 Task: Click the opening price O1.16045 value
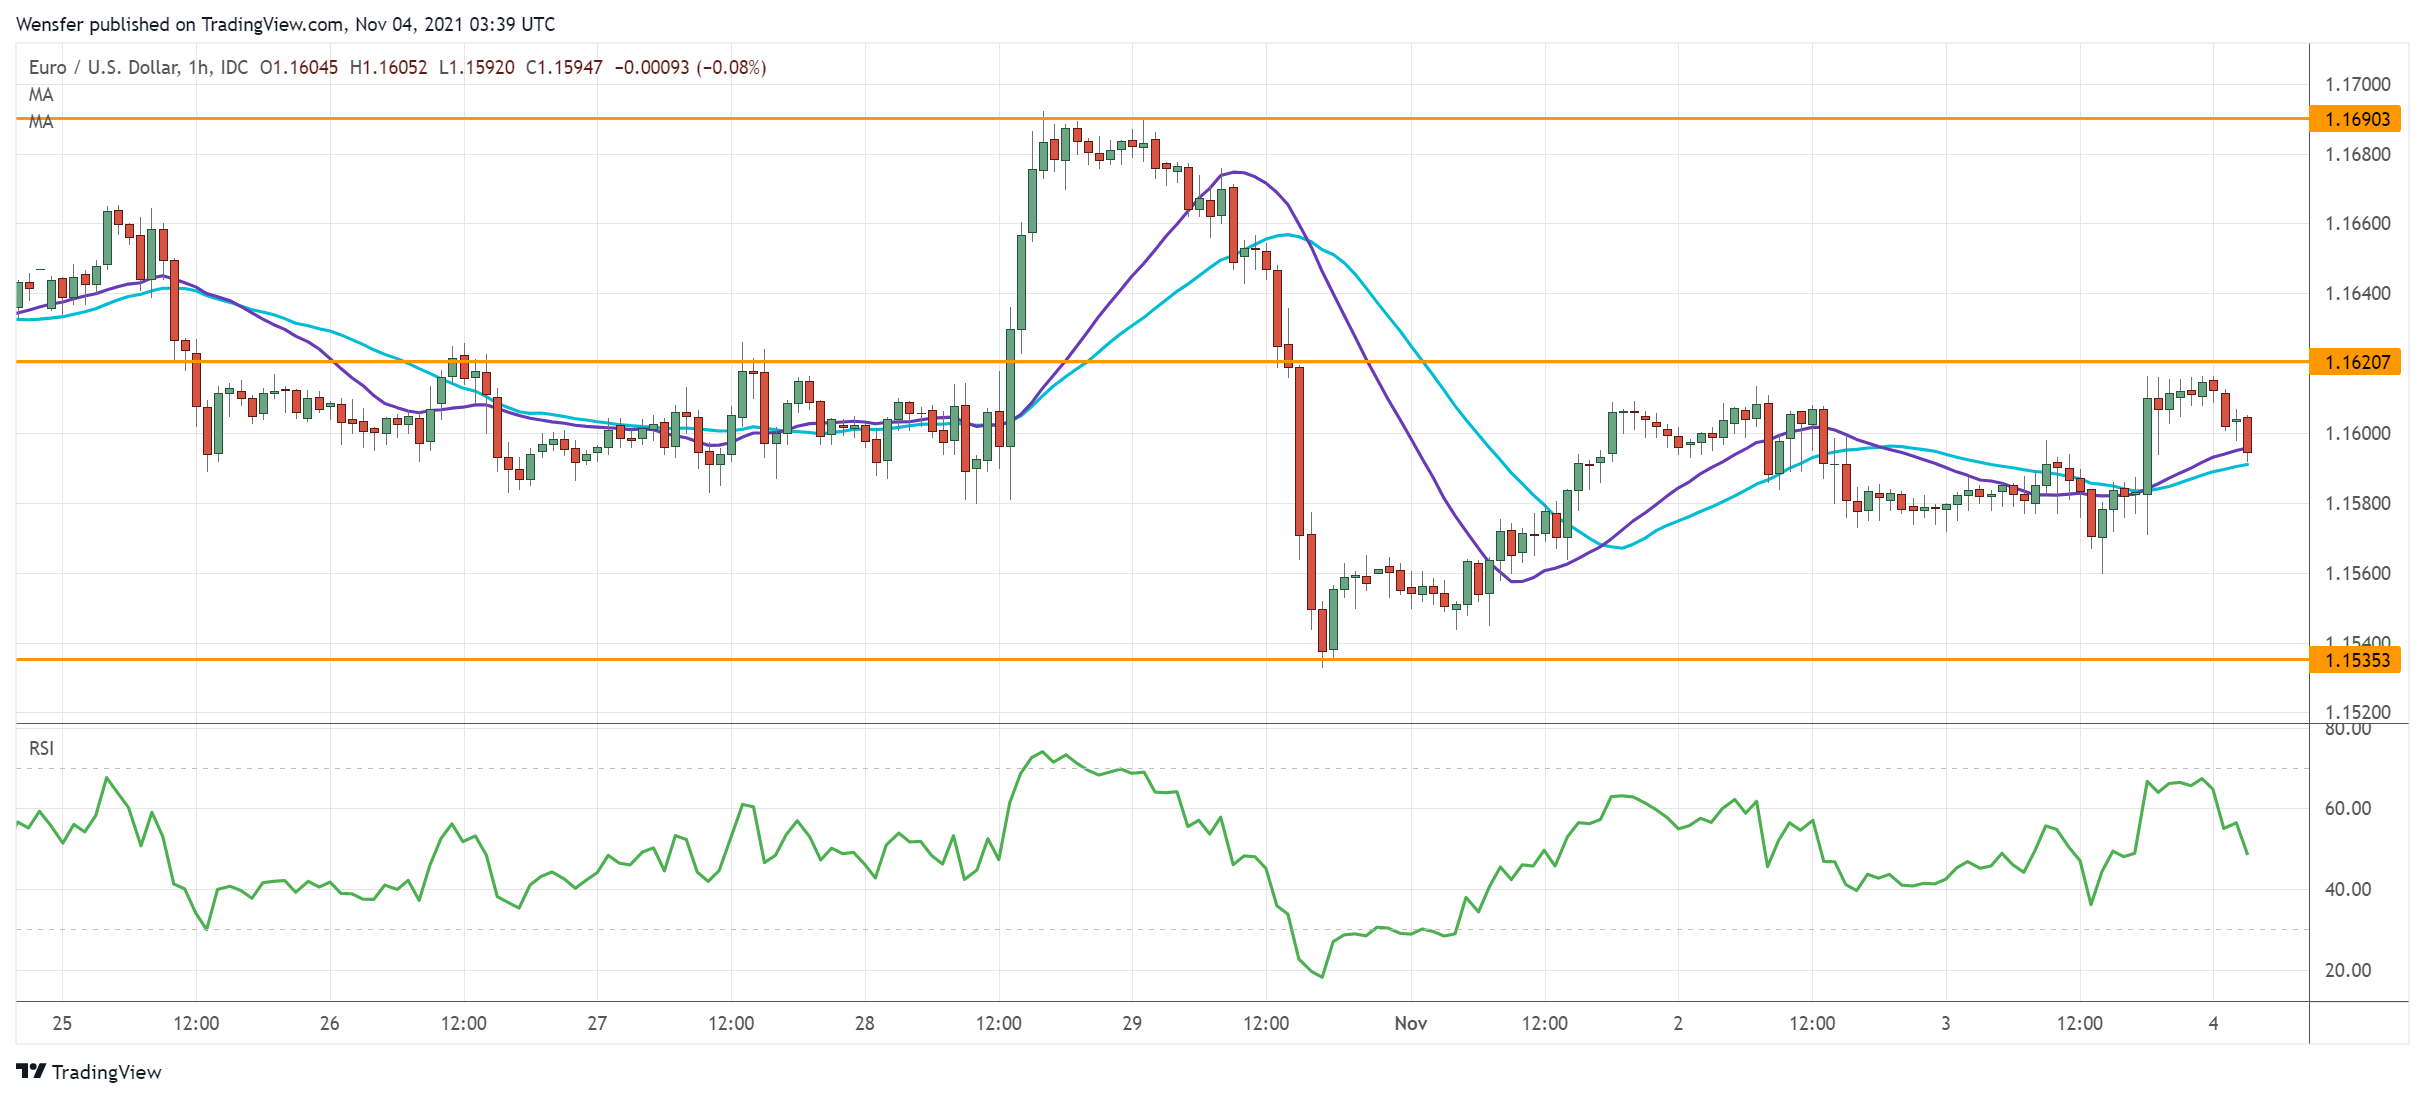(x=299, y=67)
